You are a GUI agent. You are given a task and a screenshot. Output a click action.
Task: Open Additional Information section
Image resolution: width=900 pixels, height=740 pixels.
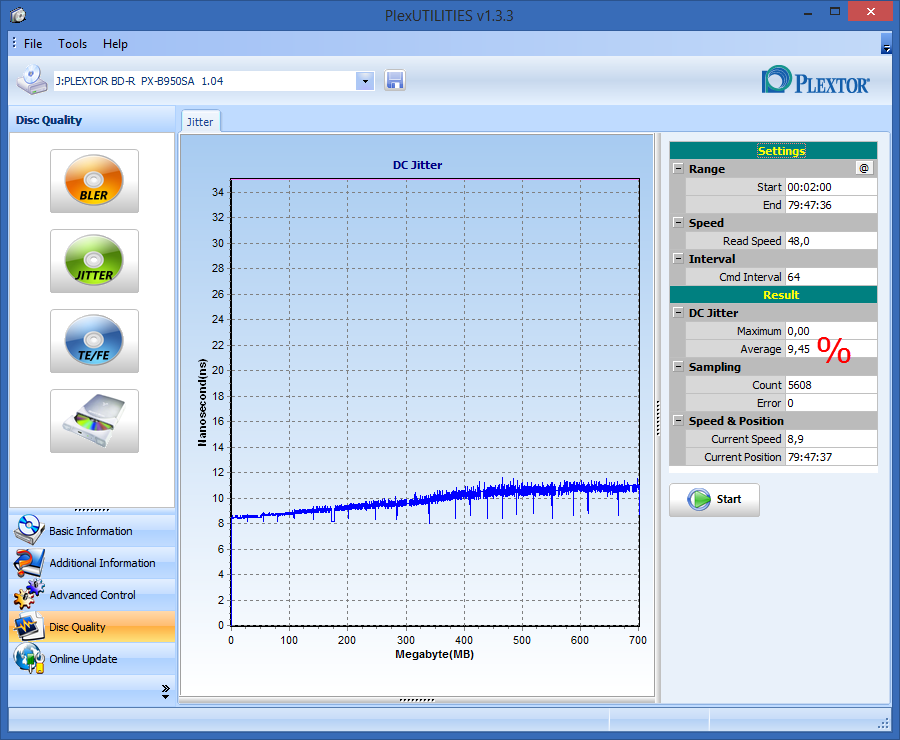point(92,563)
